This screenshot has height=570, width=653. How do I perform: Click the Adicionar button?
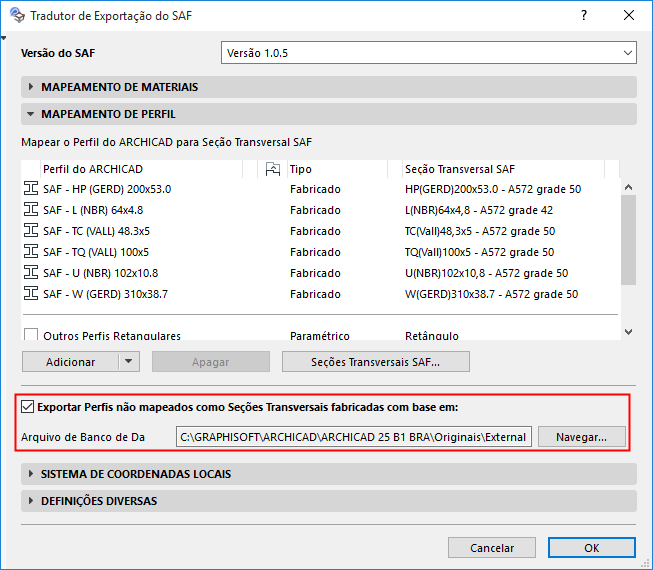(x=70, y=361)
